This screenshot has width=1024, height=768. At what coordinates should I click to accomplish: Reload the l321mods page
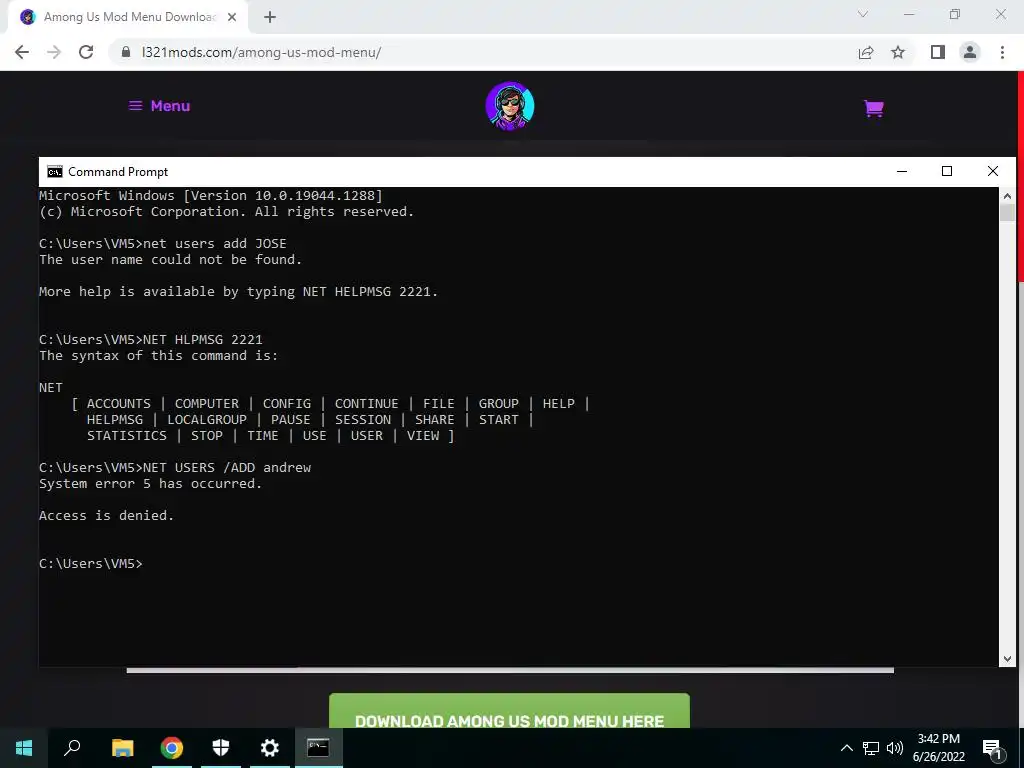(x=86, y=52)
